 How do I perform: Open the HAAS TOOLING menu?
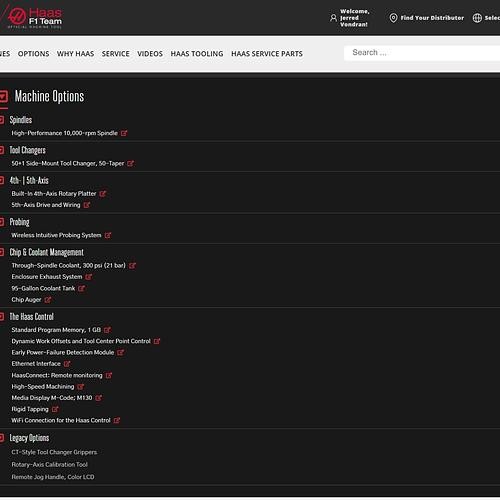coord(197,54)
